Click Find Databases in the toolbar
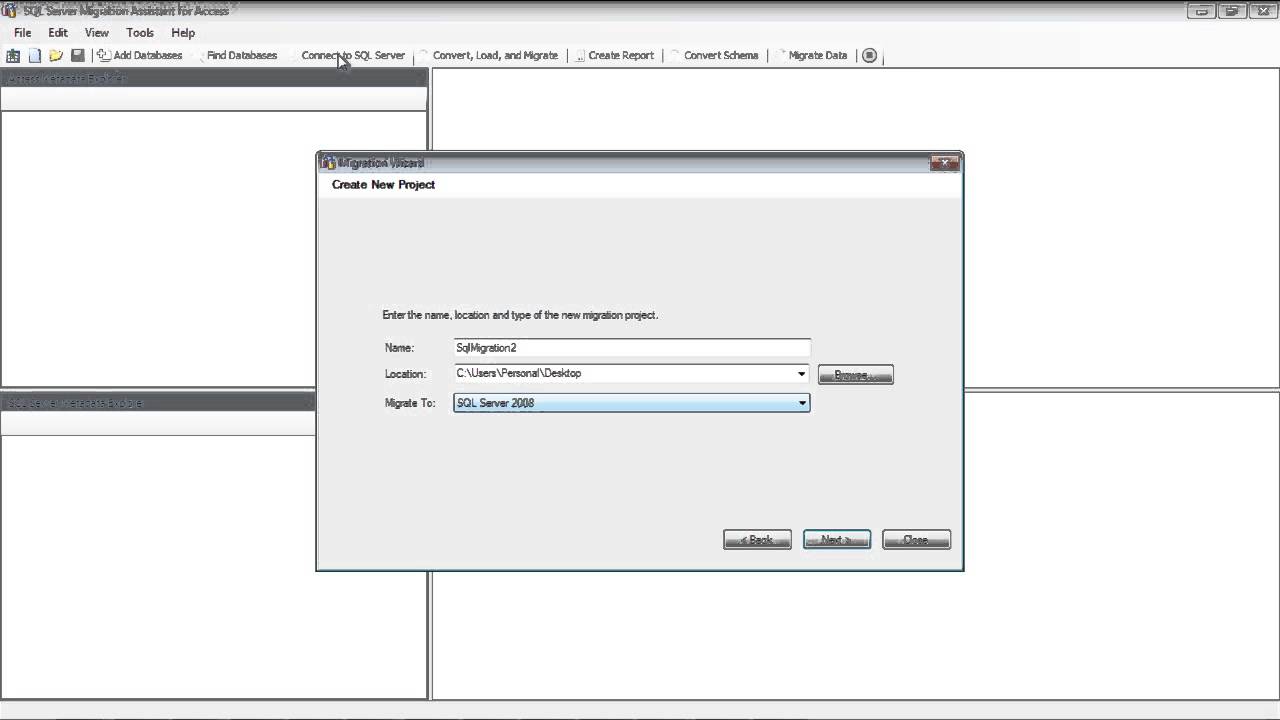Image resolution: width=1280 pixels, height=720 pixels. [x=240, y=56]
